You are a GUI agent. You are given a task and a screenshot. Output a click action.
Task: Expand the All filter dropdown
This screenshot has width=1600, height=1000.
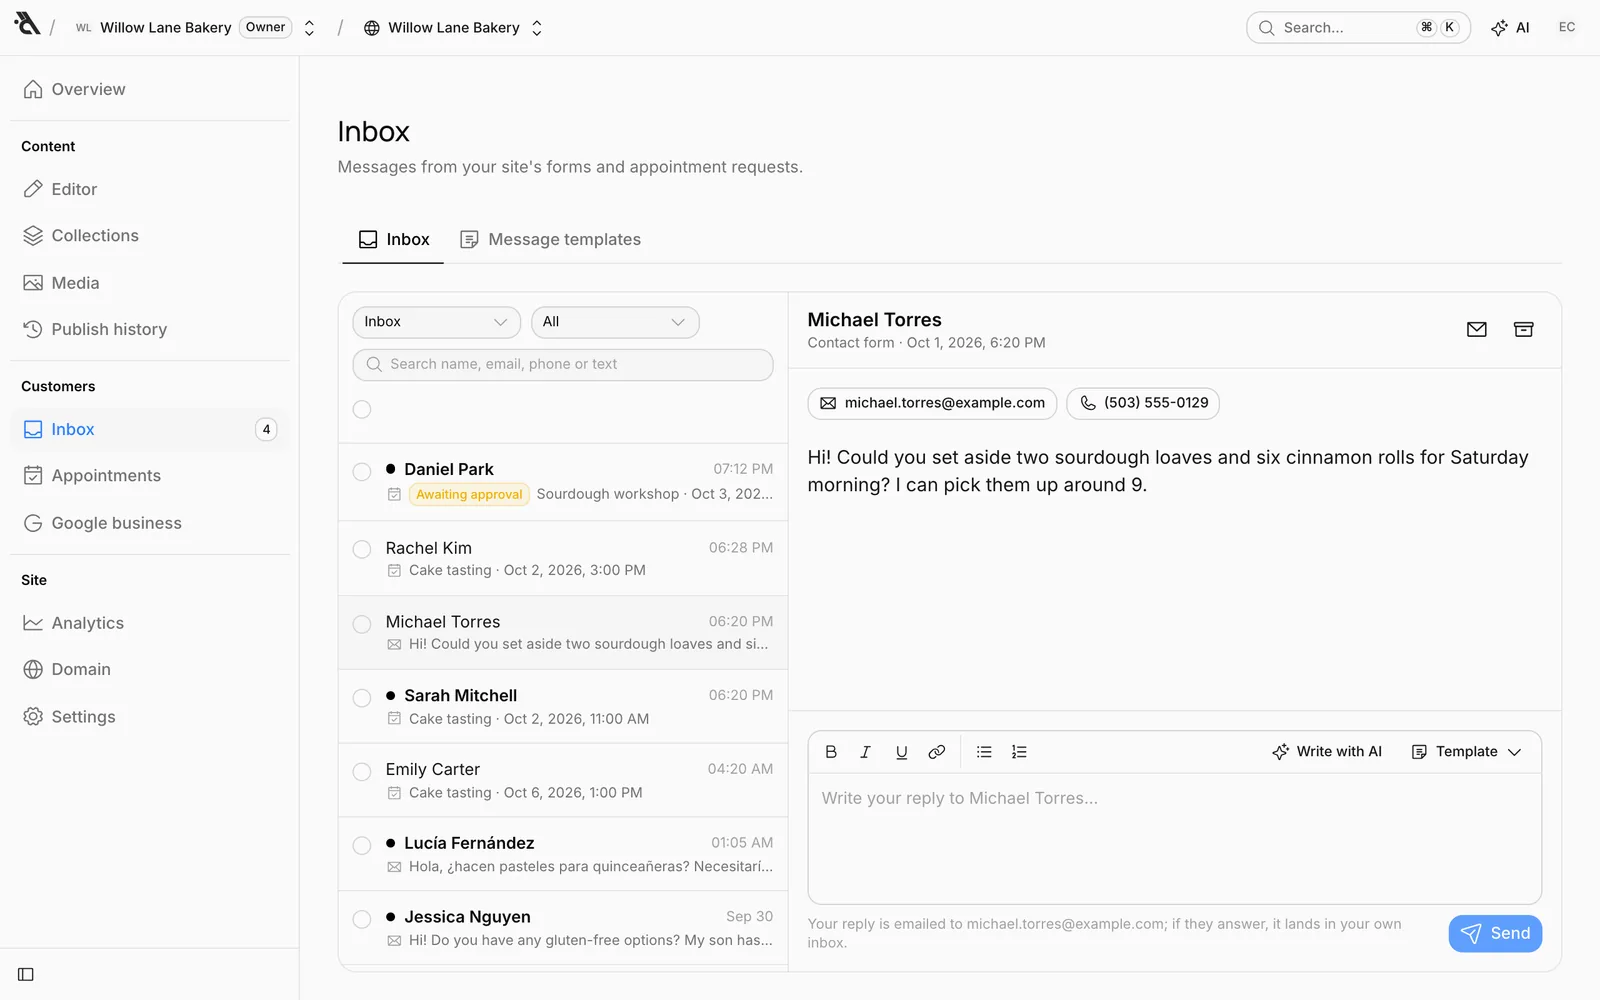click(x=615, y=322)
